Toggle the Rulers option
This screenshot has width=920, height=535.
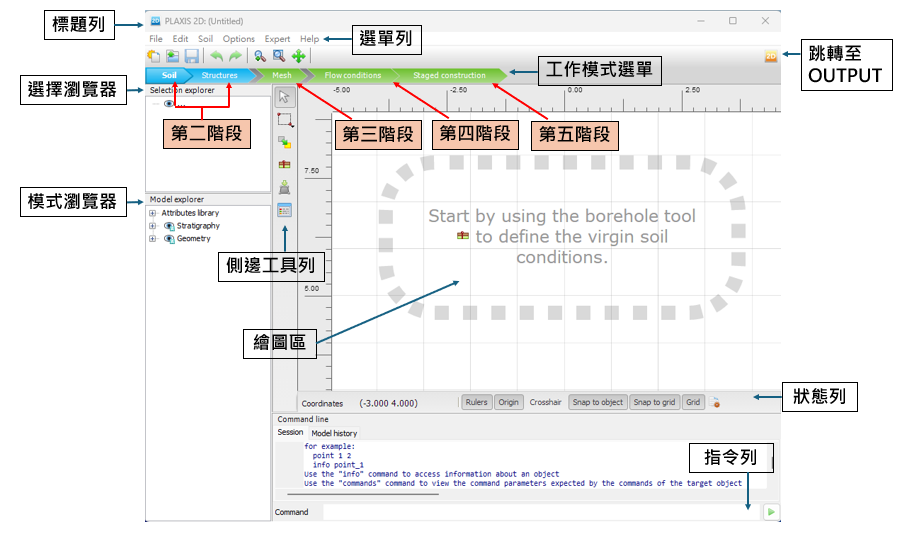pos(476,402)
